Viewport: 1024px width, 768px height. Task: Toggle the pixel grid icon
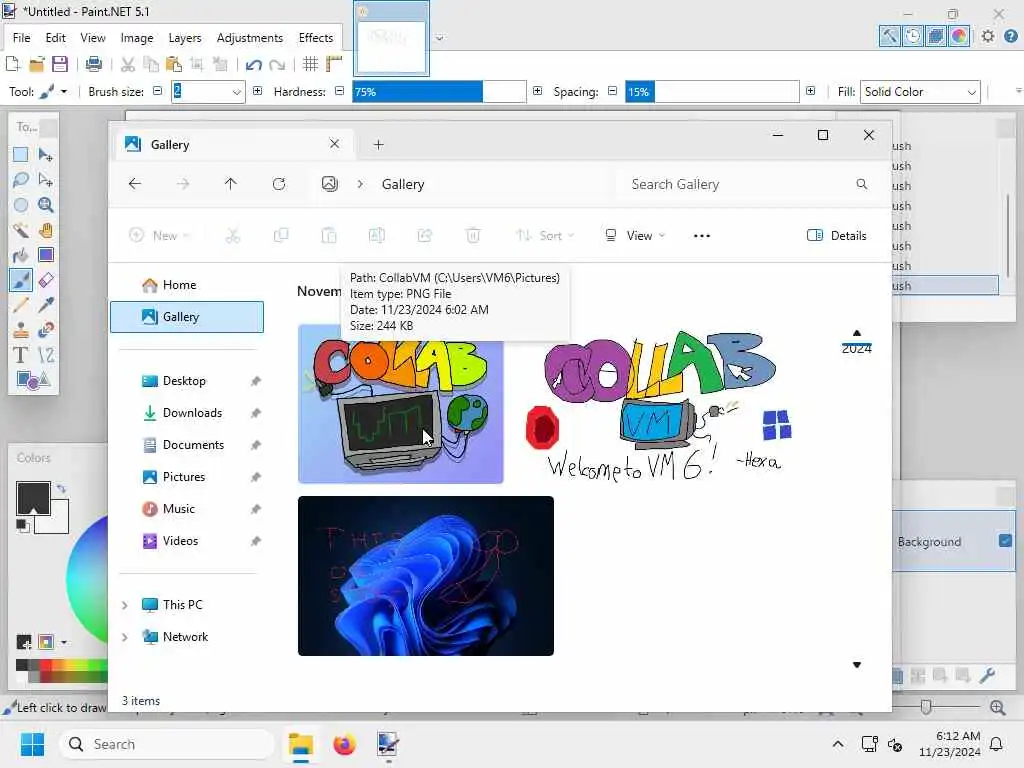pos(310,64)
